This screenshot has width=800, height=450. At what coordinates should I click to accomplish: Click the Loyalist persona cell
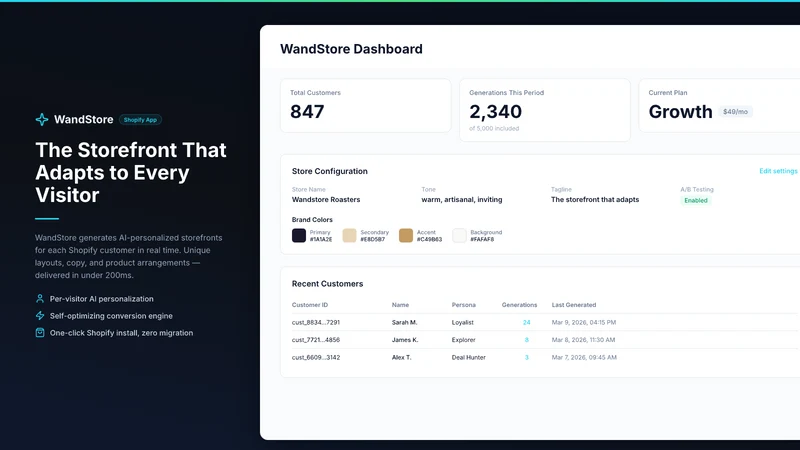(463, 322)
